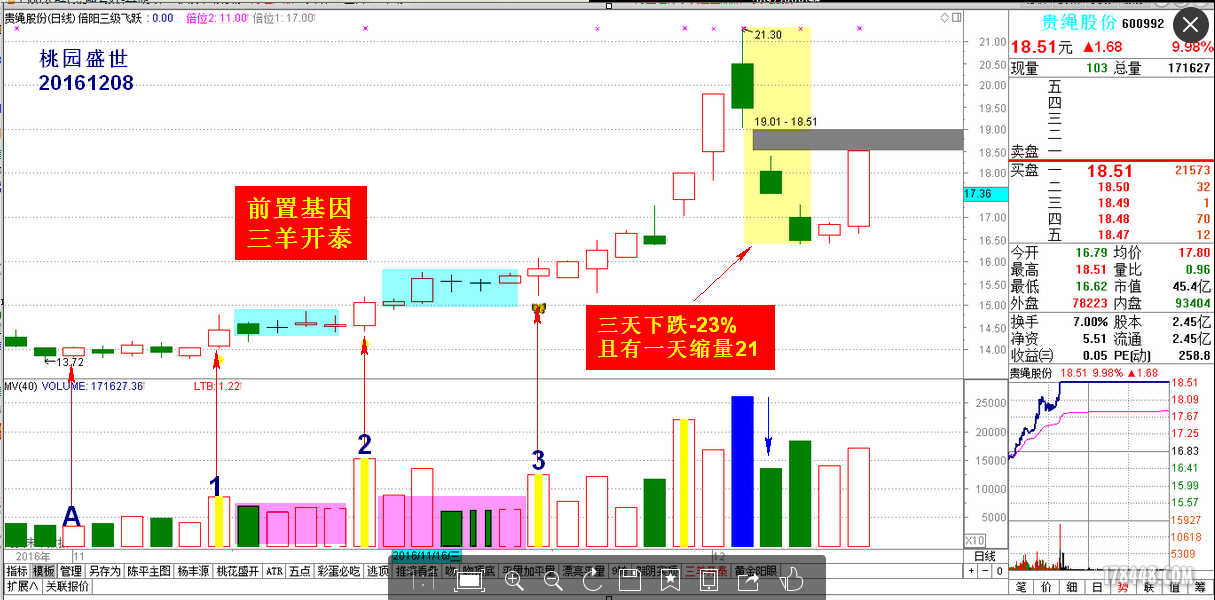1215x600 pixels.
Task: Share the image with the arrow icon
Action: pyautogui.click(x=747, y=578)
